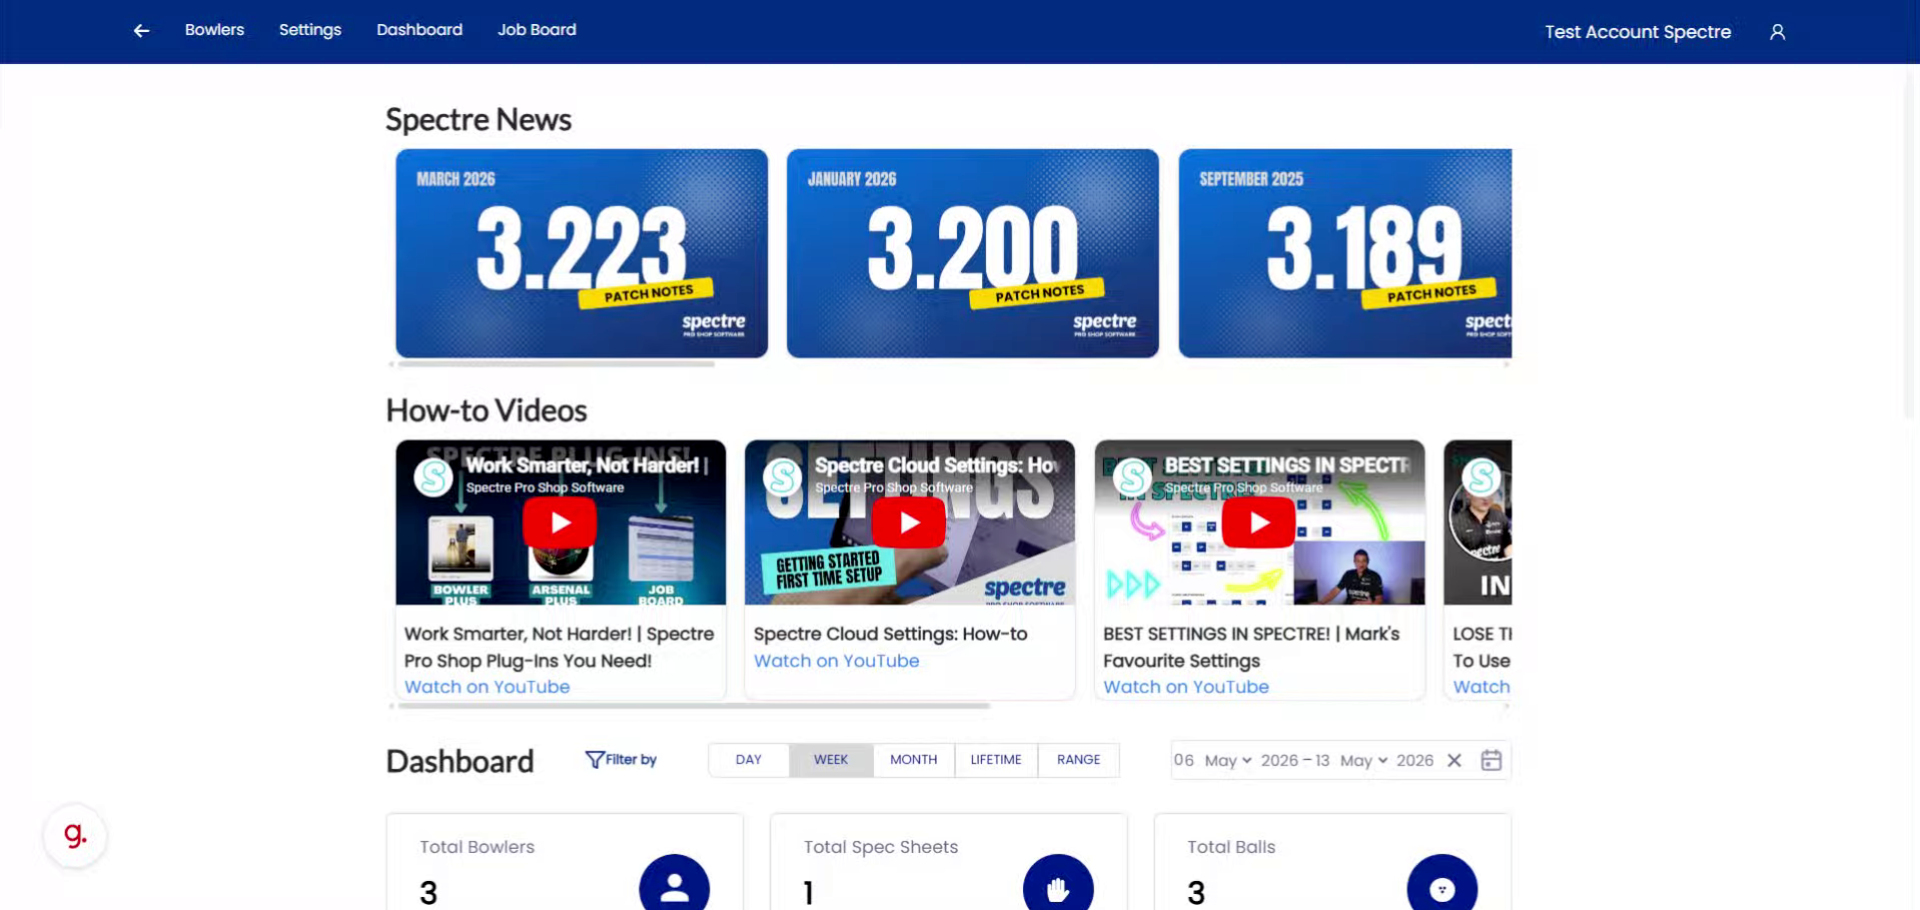Screen dimensions: 1920x910
Task: Click the Total Spec Sheets label
Action: tap(881, 847)
